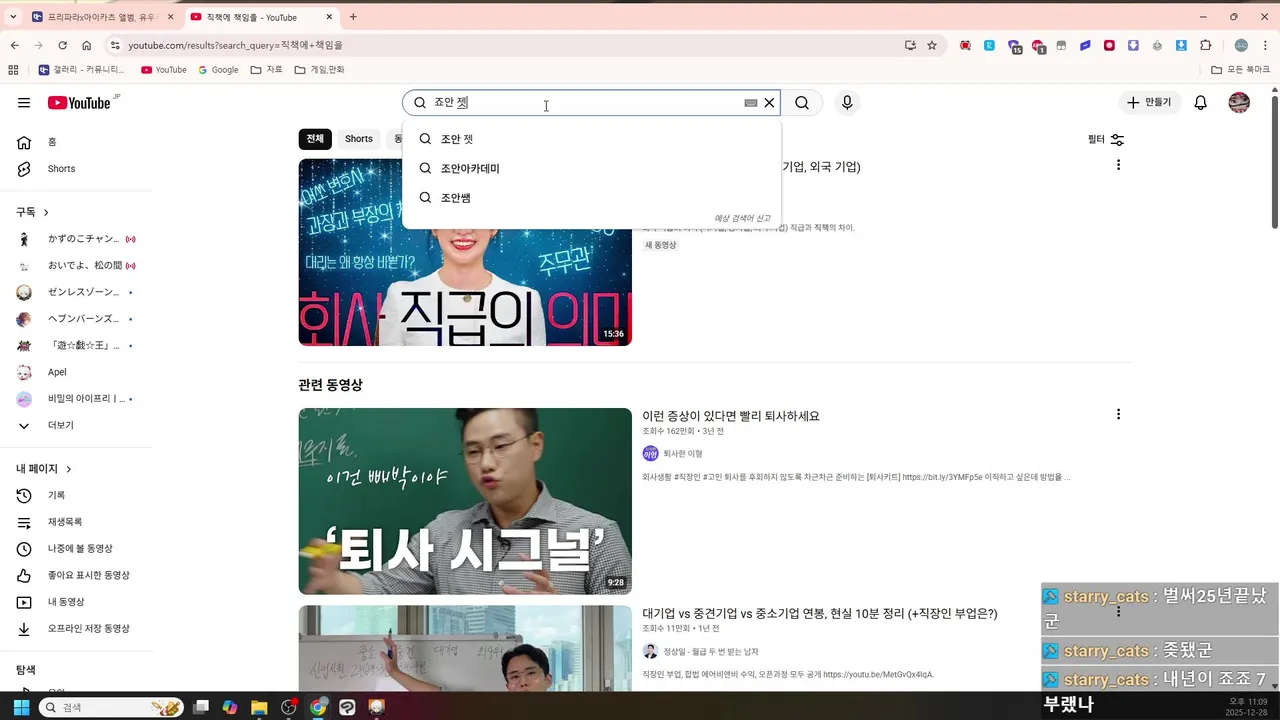Open title 이런 증상이 있다면 빨리 퇴사하세요
Image resolution: width=1280 pixels, height=720 pixels.
[731, 416]
